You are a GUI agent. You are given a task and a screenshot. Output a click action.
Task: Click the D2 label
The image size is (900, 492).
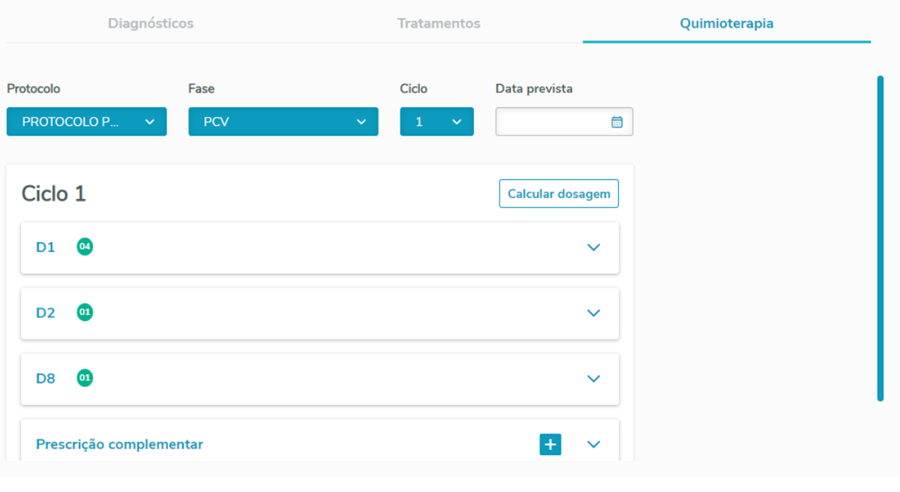[x=45, y=313]
